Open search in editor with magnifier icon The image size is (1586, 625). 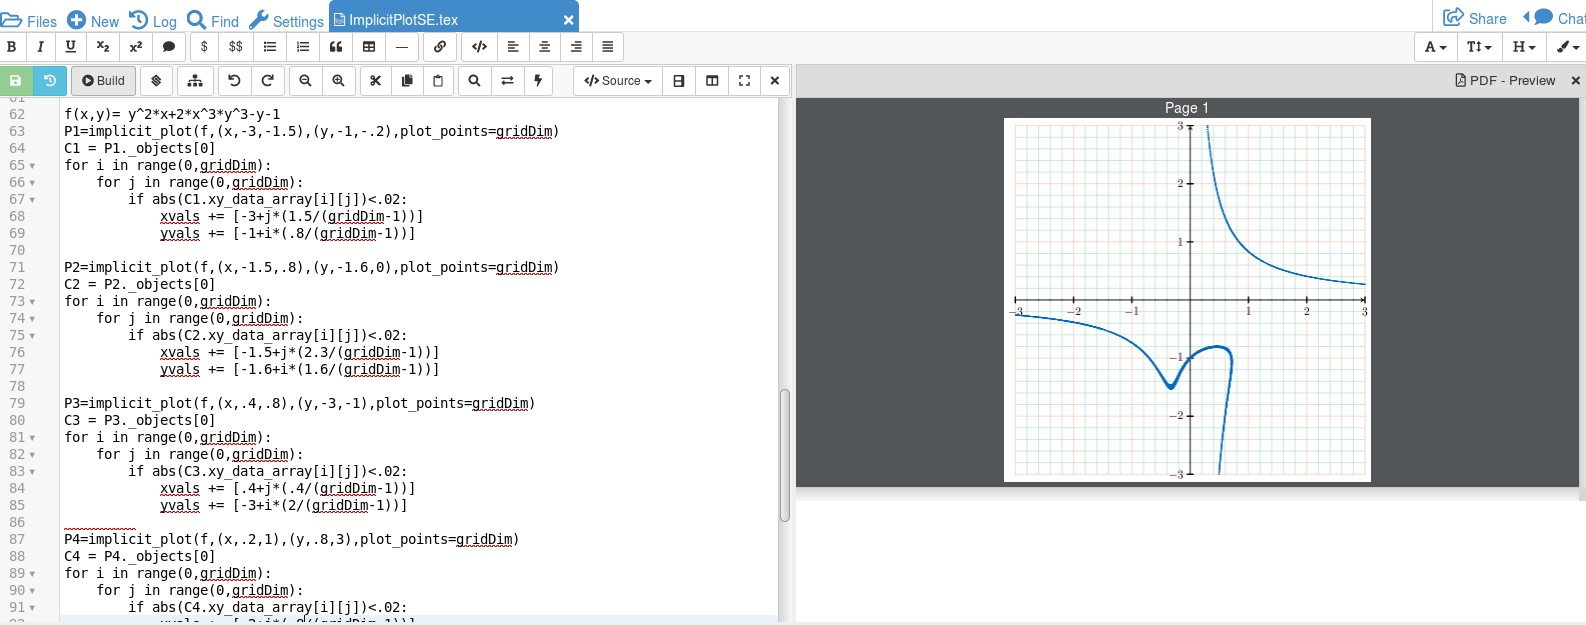475,81
